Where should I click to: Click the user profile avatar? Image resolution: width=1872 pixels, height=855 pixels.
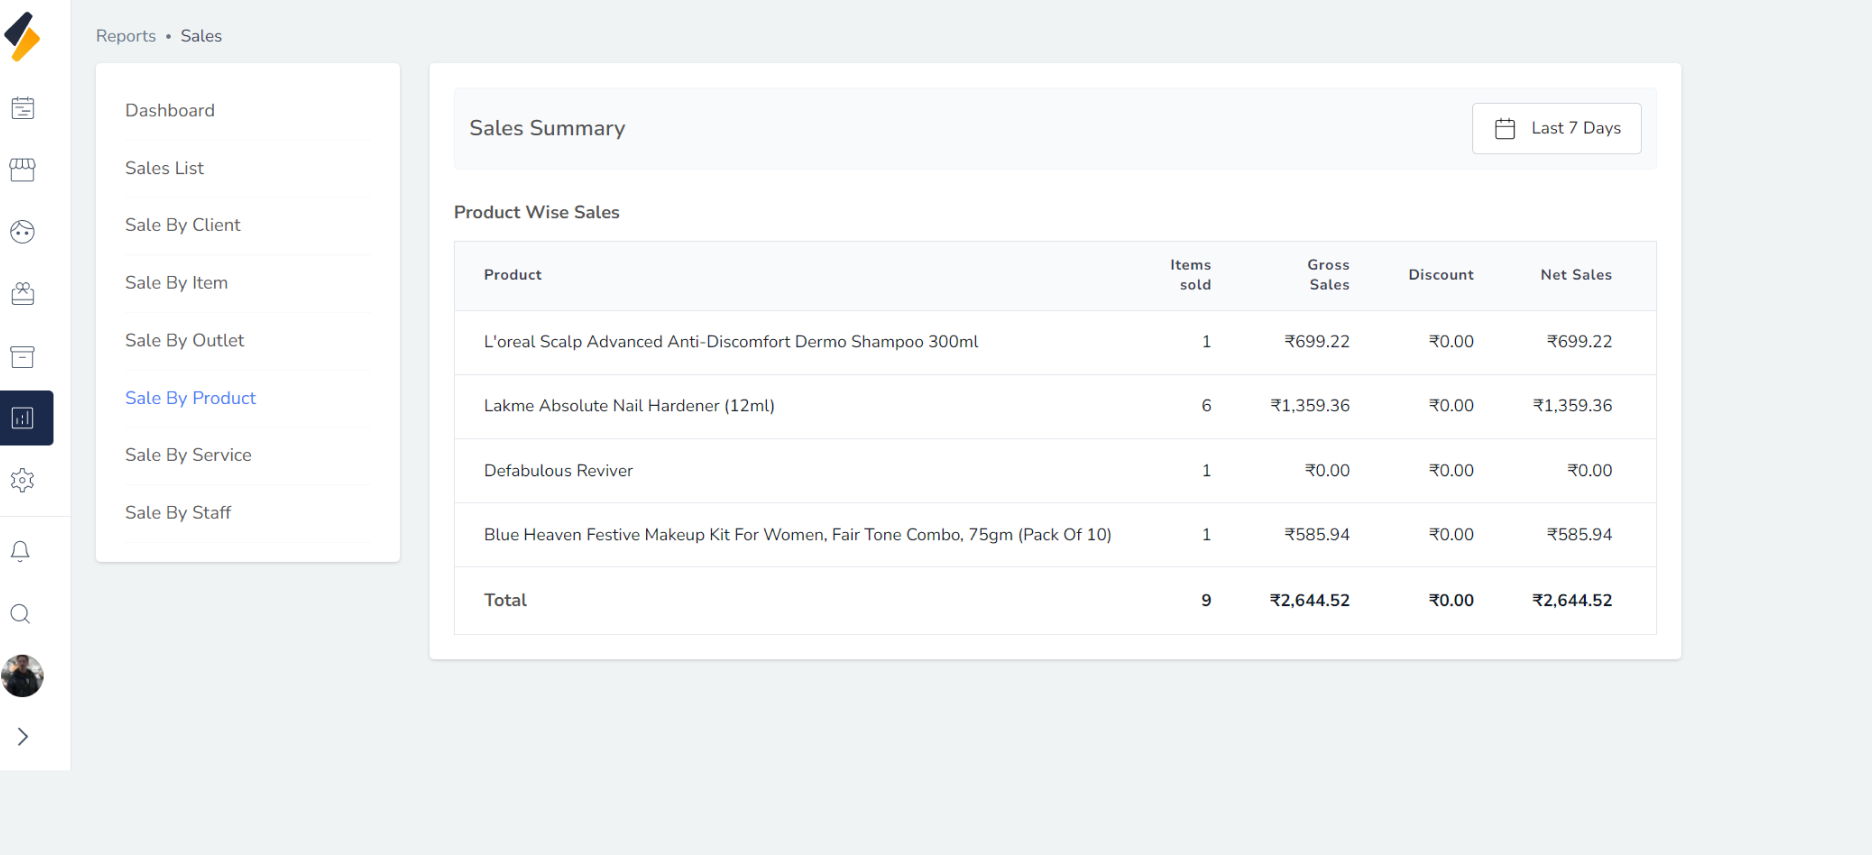coord(22,676)
